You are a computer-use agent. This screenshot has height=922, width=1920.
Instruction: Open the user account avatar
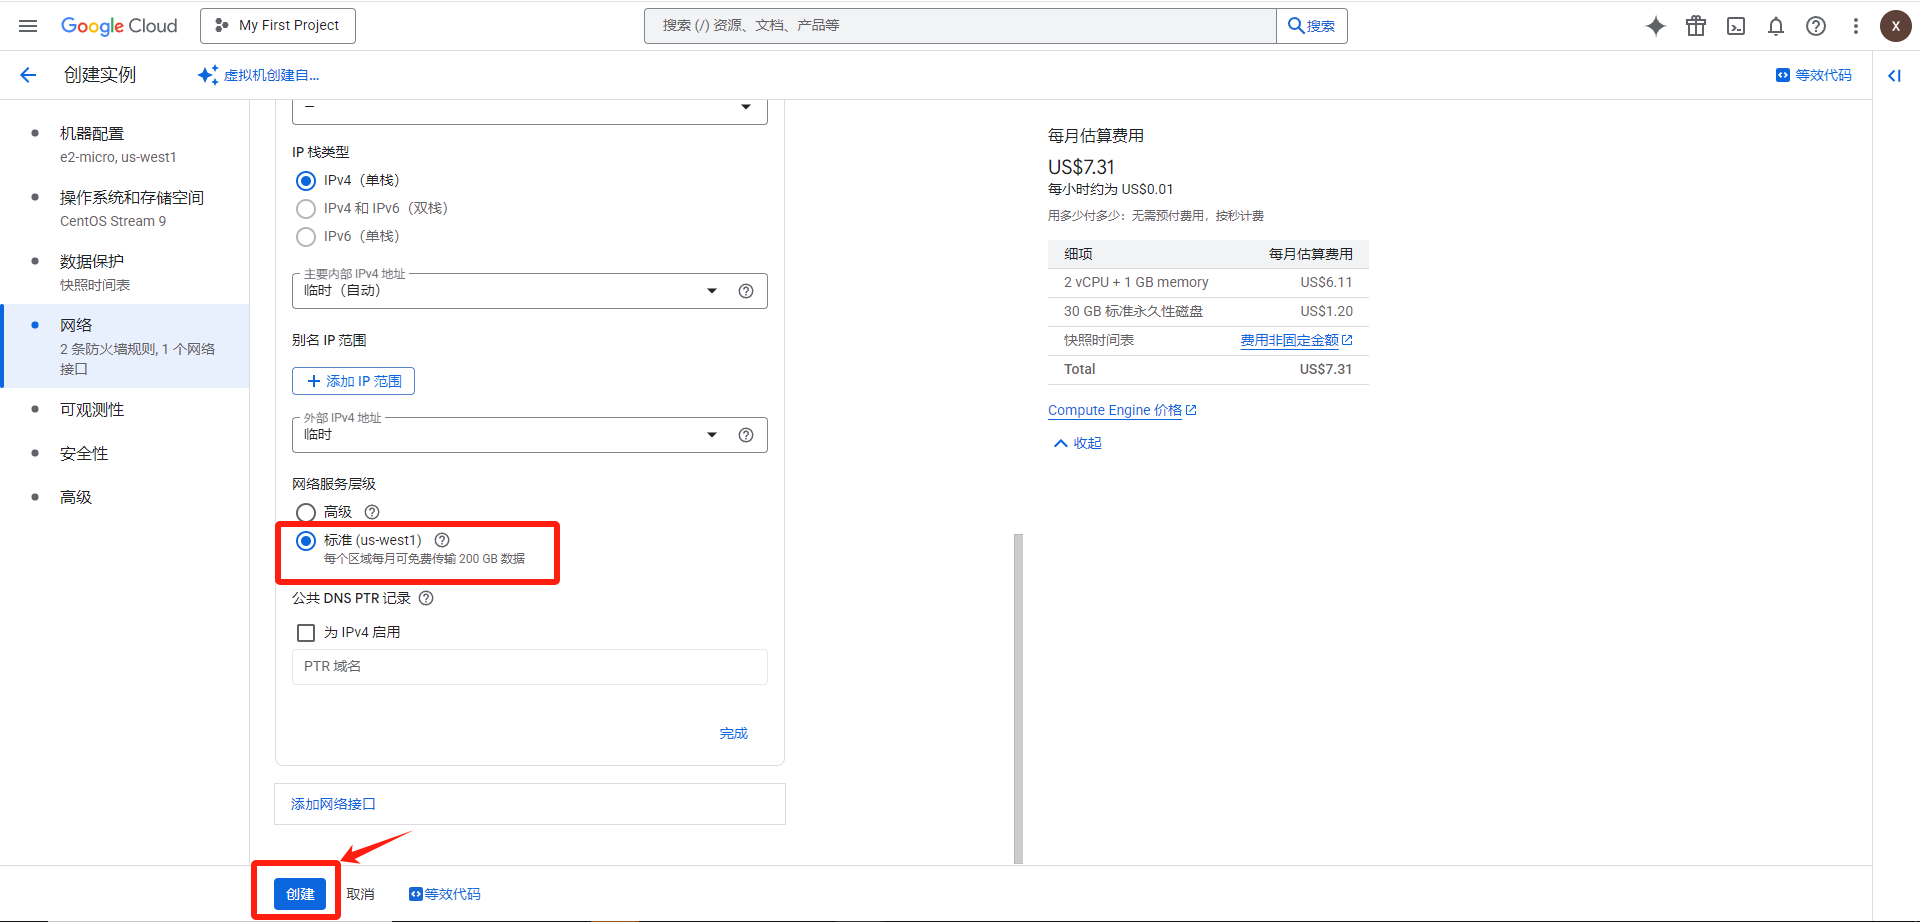(1896, 26)
